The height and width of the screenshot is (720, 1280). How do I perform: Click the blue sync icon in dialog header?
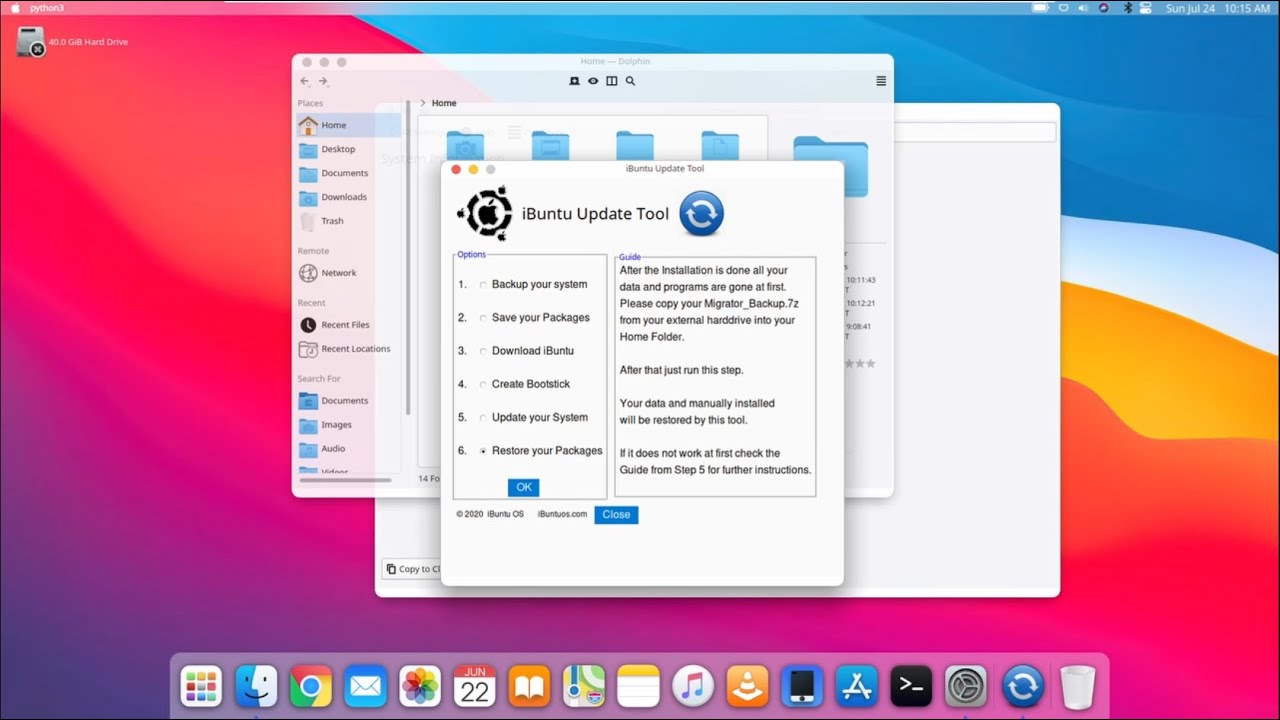pyautogui.click(x=701, y=214)
